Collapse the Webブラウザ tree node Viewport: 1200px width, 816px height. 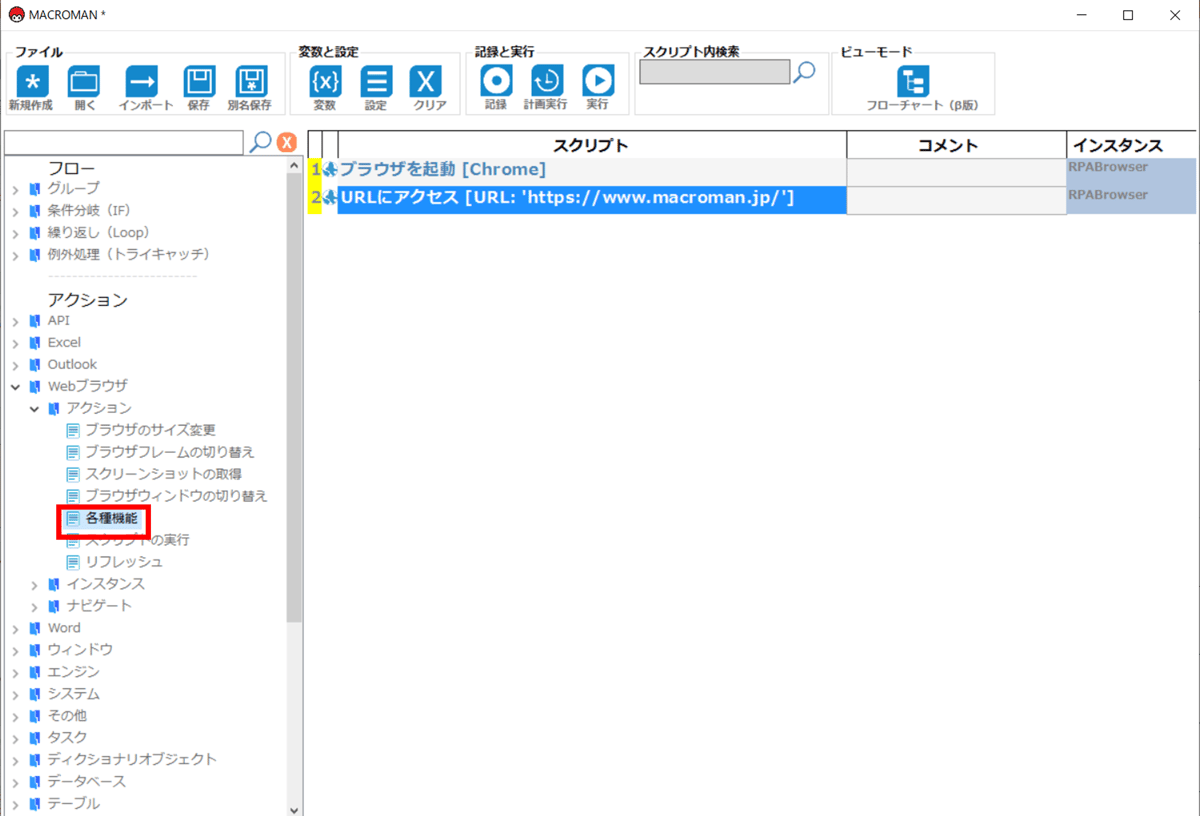tap(16, 386)
